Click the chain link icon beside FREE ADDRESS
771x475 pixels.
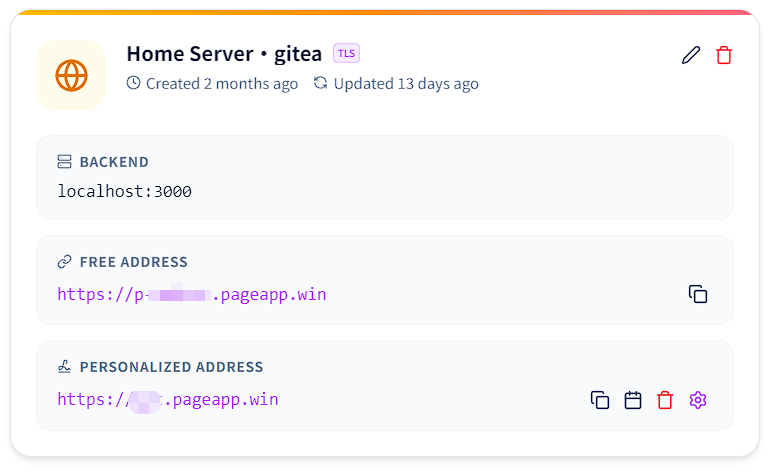pyautogui.click(x=64, y=262)
